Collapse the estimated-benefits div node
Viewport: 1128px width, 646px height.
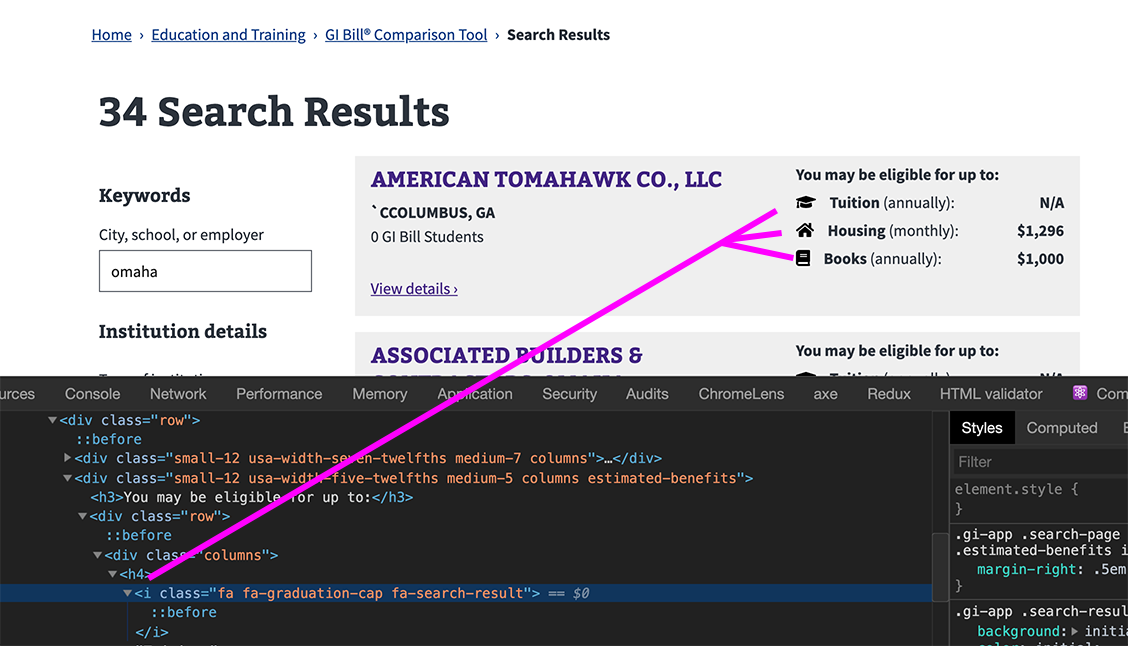68,478
